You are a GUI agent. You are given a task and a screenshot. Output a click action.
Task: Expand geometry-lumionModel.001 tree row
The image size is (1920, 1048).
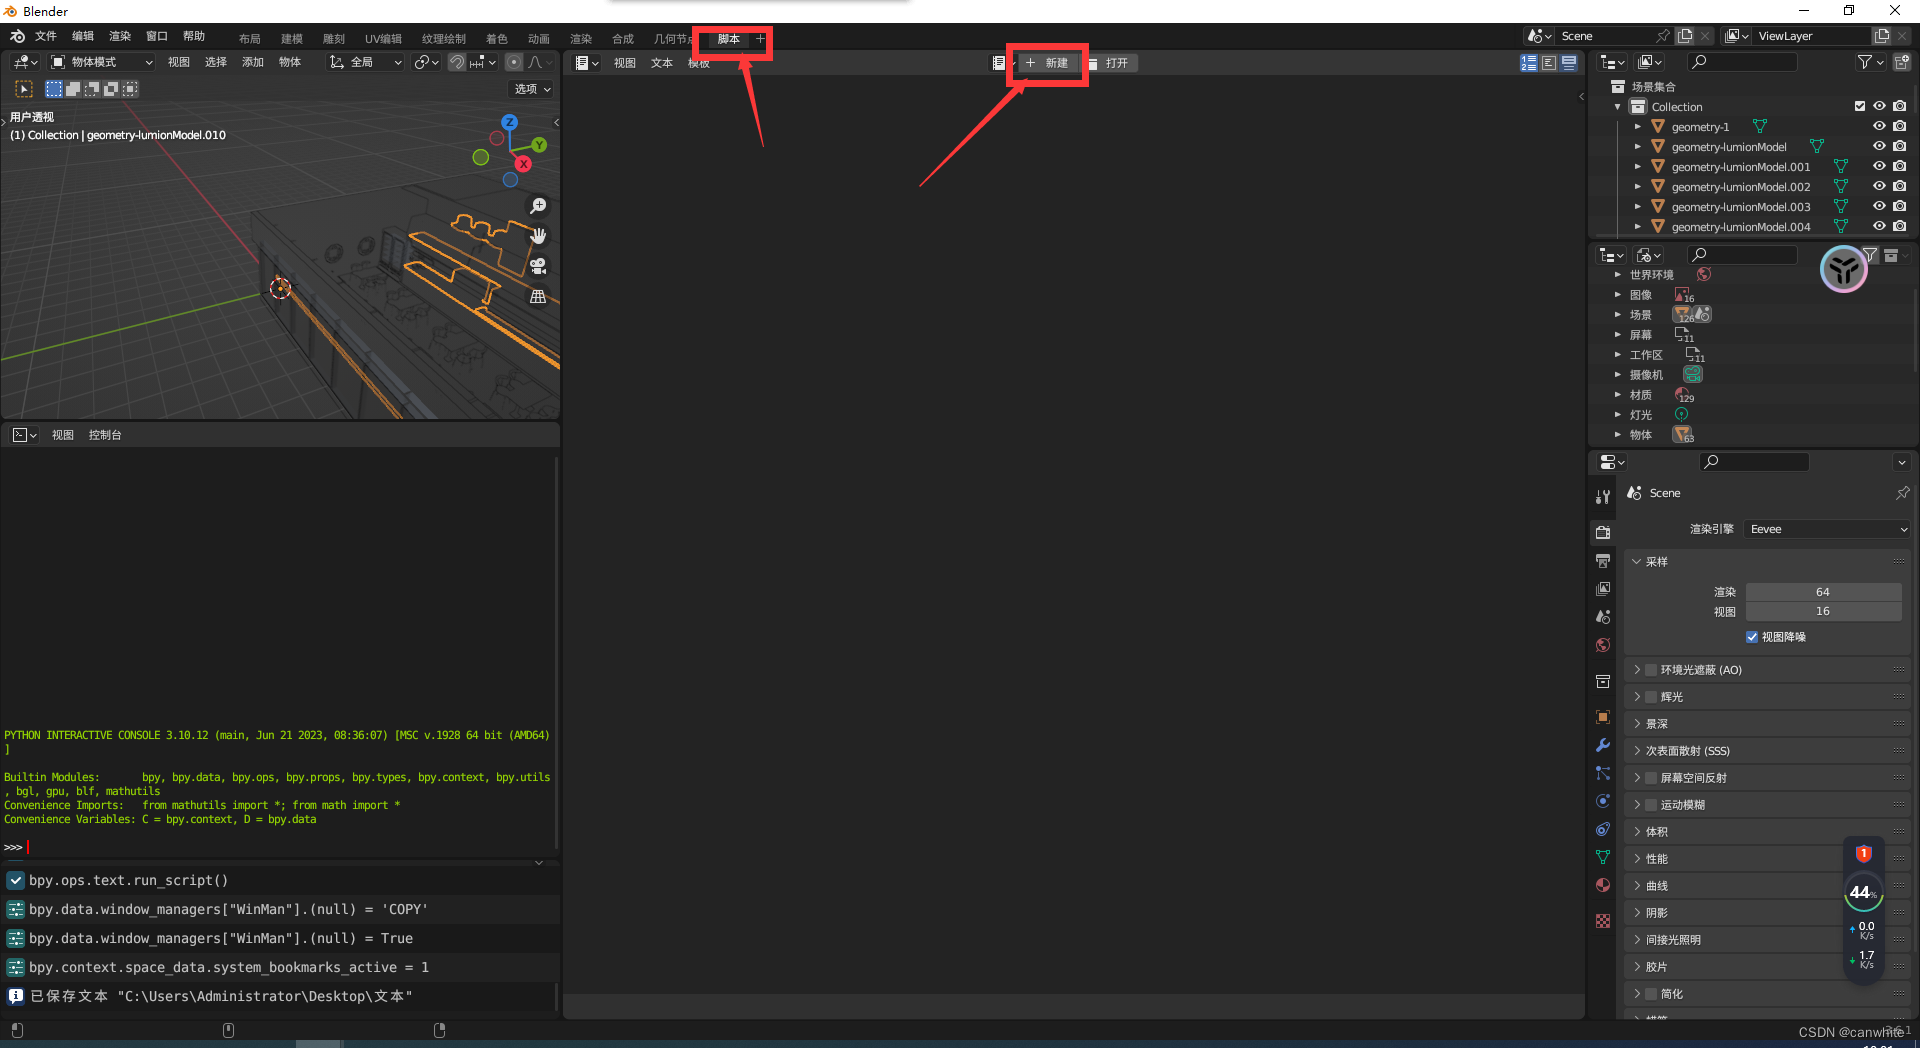pyautogui.click(x=1637, y=167)
